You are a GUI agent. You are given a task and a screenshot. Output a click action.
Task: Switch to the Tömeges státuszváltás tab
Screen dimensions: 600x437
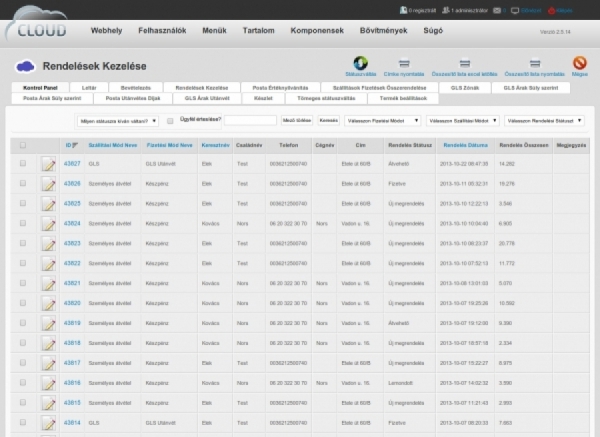326,98
